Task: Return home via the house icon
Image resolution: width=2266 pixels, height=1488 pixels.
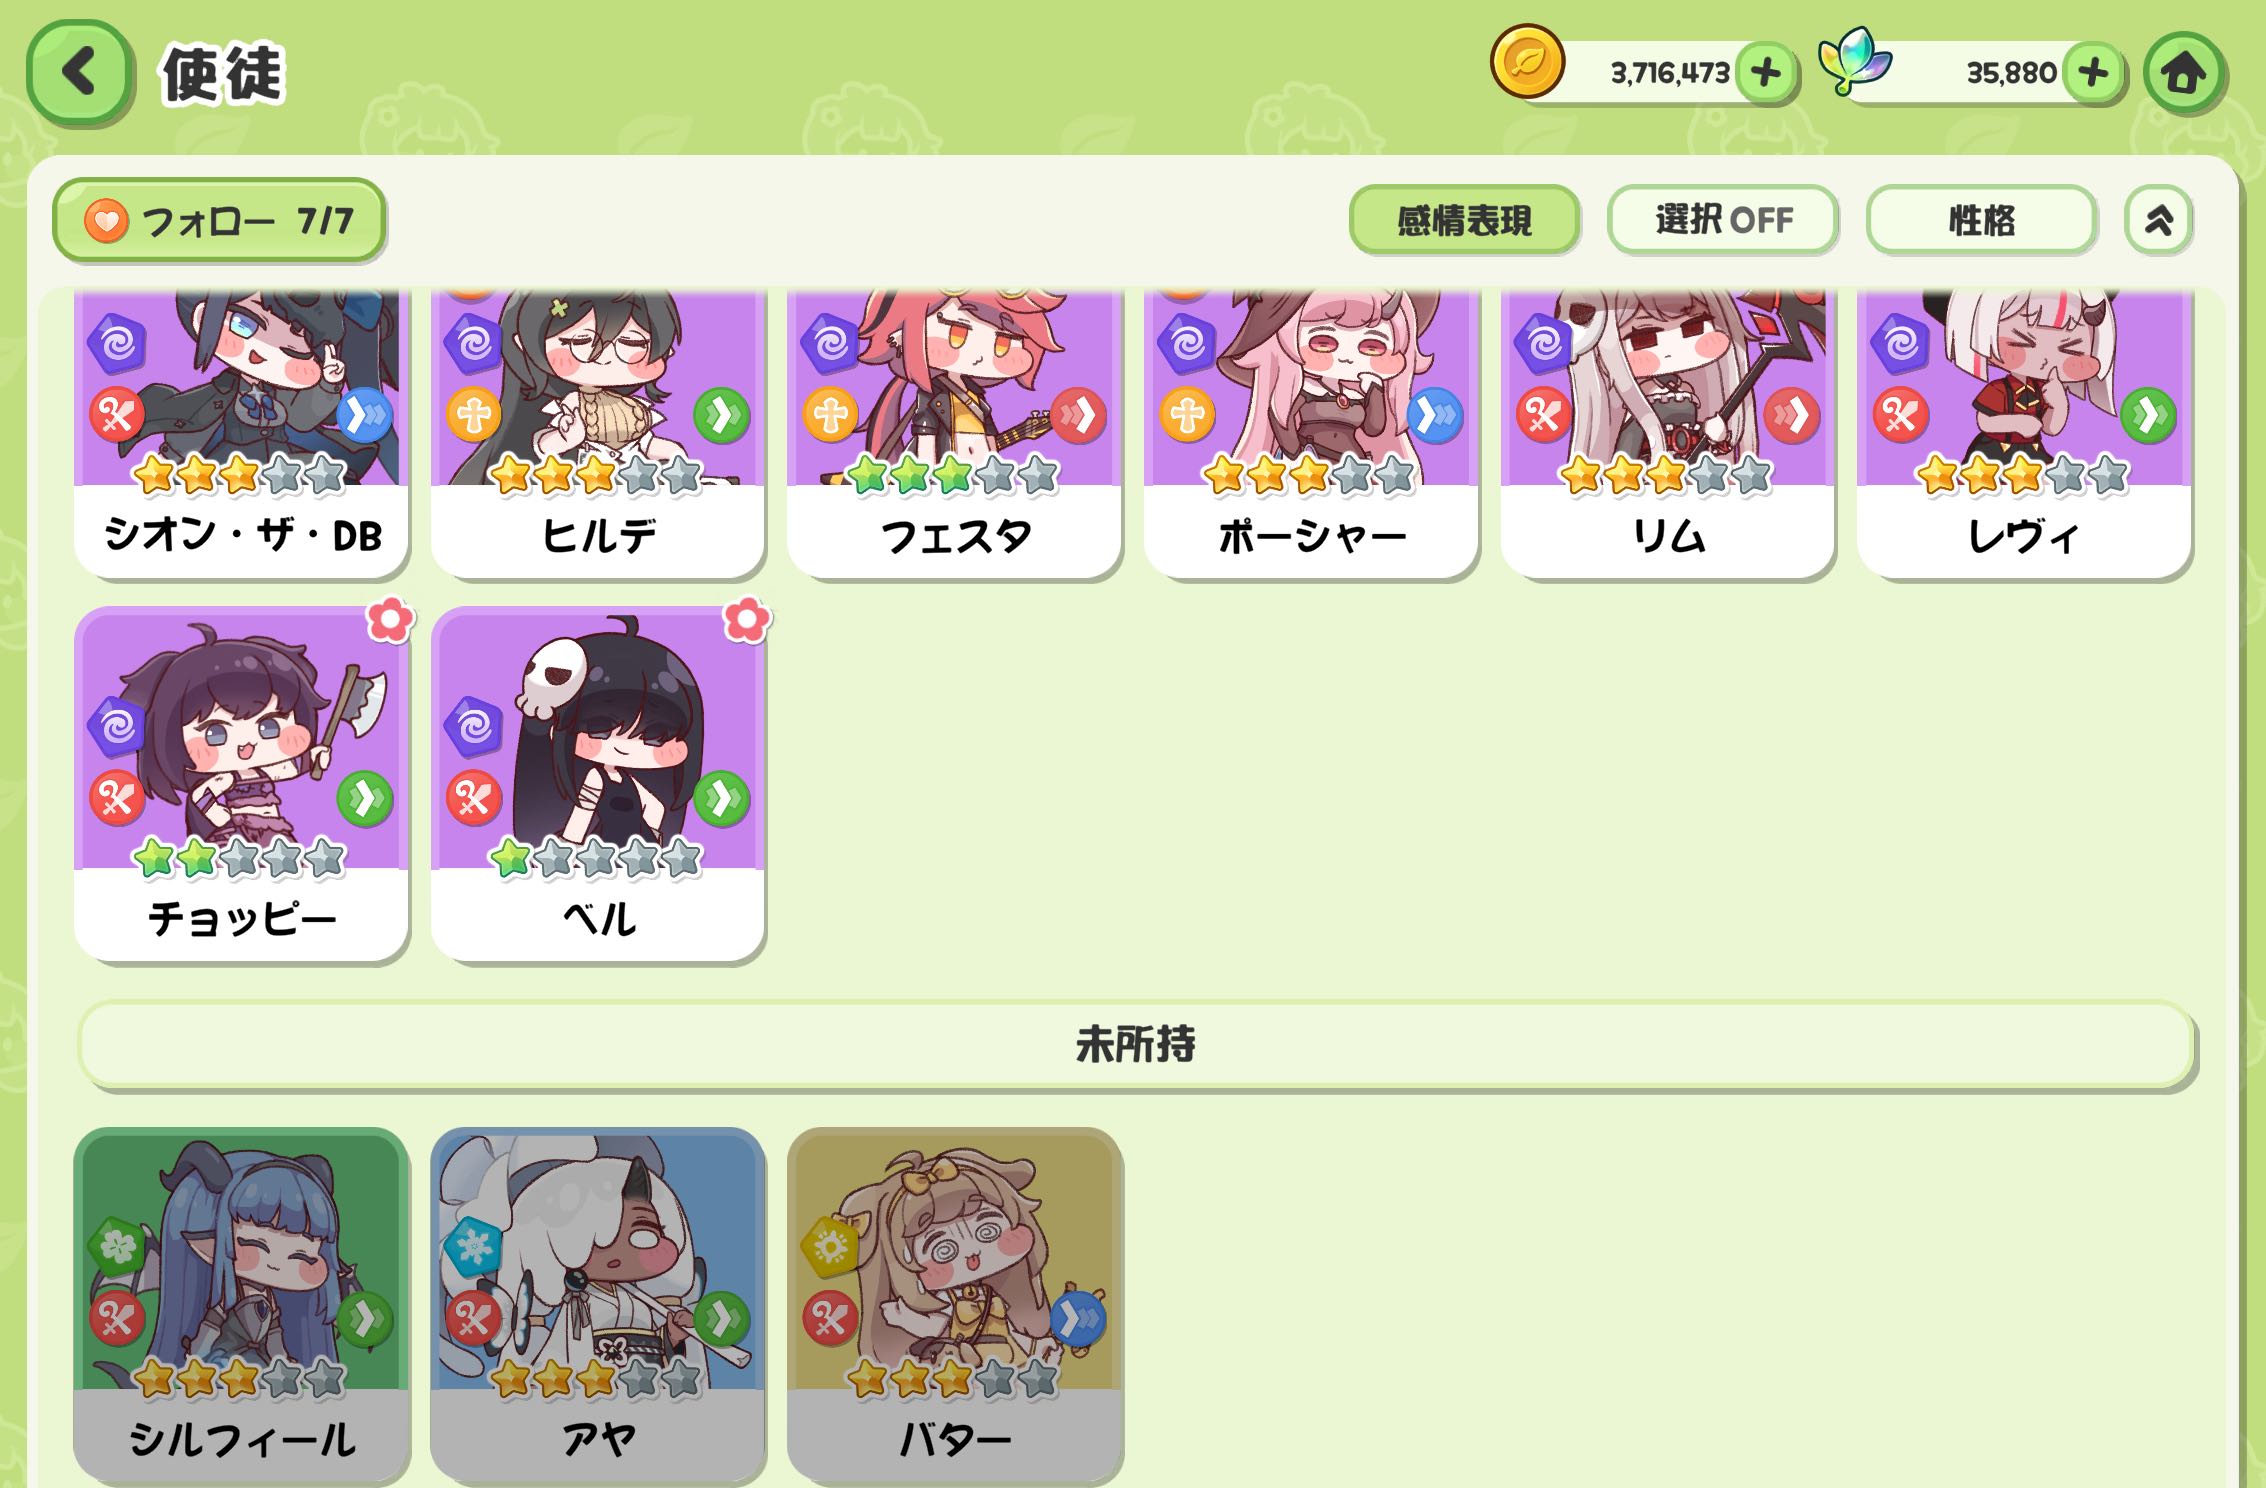Action: (2183, 73)
